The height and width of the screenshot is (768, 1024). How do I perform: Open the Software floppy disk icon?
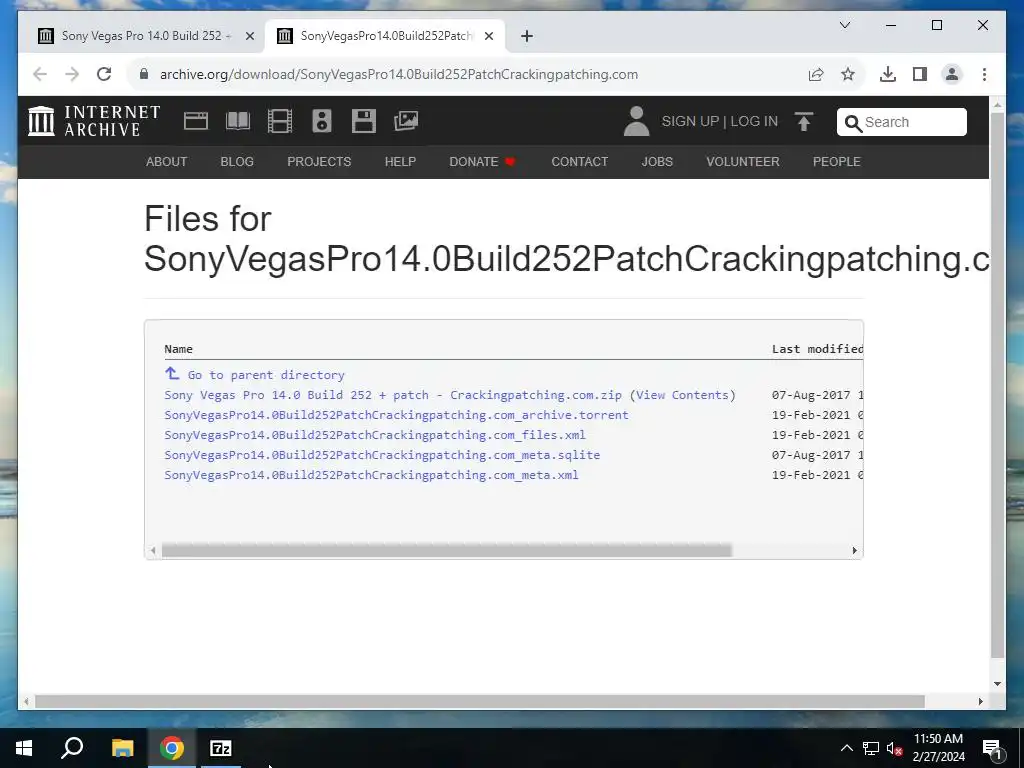(364, 121)
